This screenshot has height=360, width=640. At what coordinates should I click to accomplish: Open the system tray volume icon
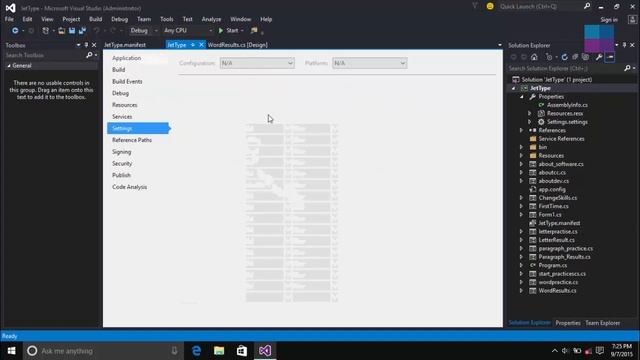(x=565, y=351)
